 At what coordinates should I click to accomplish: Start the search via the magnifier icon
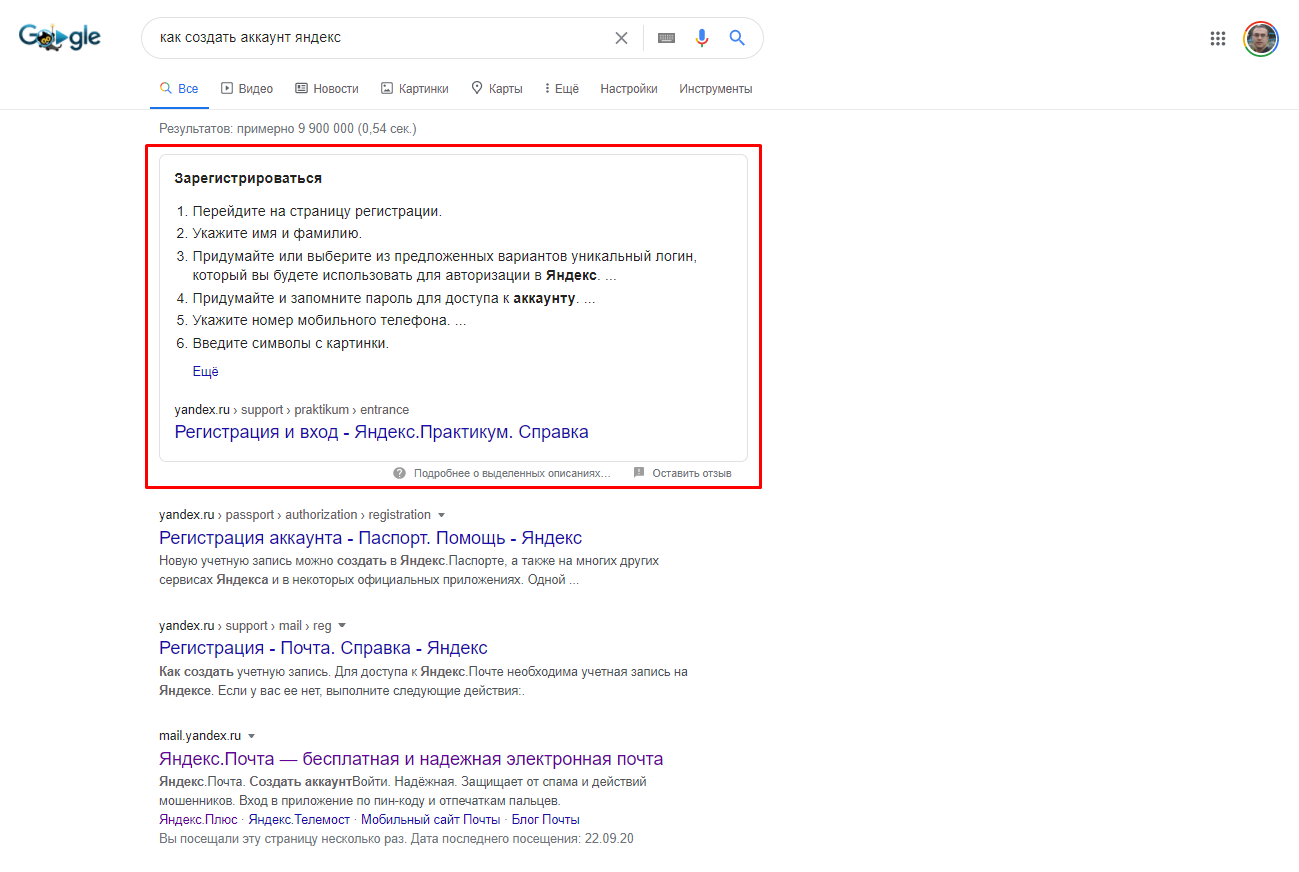coord(737,37)
